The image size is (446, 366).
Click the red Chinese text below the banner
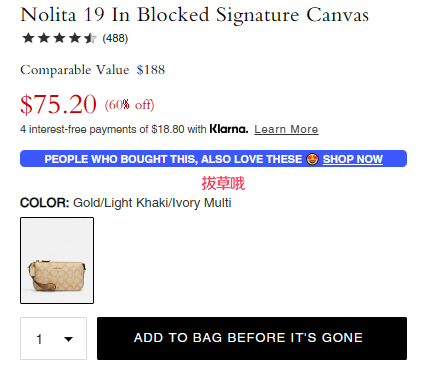pyautogui.click(x=223, y=183)
